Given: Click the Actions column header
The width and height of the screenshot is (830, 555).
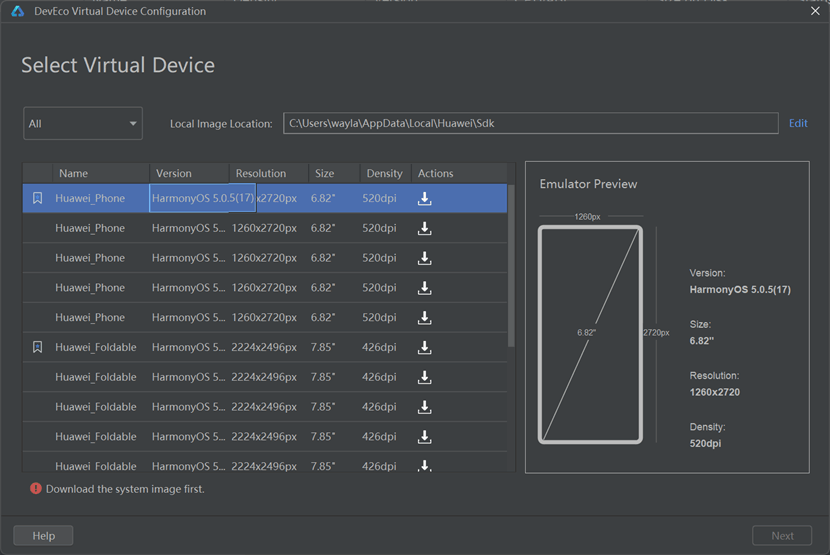Looking at the screenshot, I should pos(459,173).
